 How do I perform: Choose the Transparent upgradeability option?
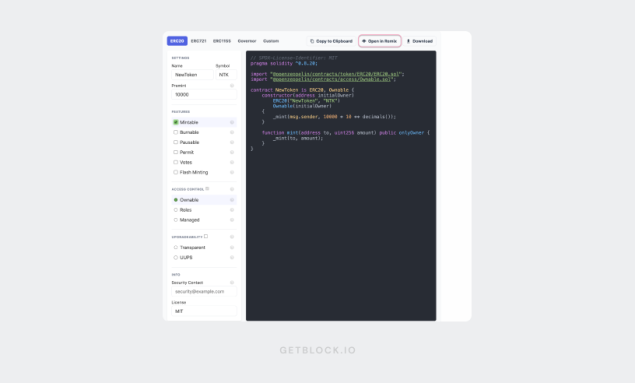coord(176,247)
